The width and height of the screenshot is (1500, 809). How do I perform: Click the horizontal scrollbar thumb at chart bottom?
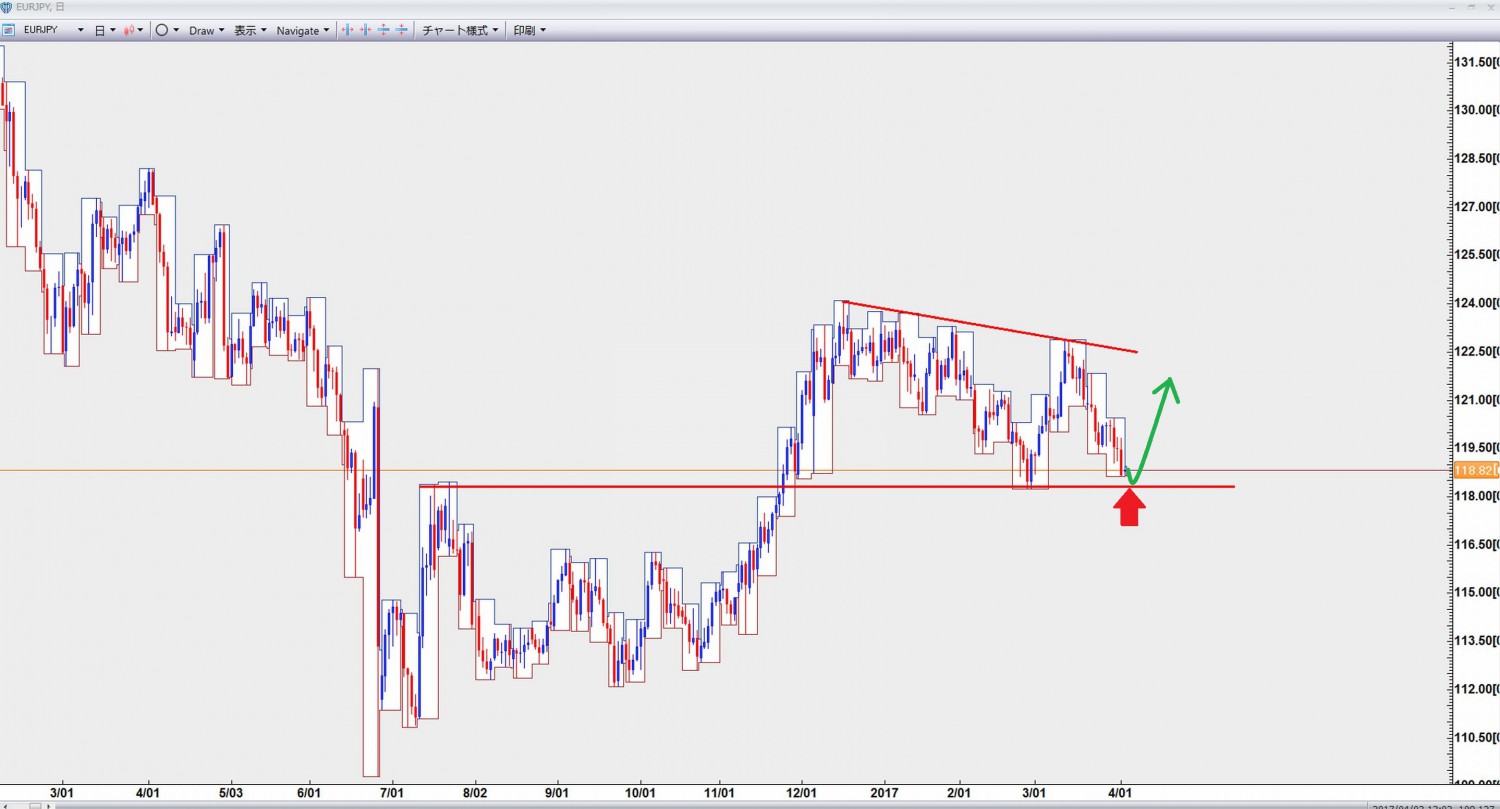[35, 805]
